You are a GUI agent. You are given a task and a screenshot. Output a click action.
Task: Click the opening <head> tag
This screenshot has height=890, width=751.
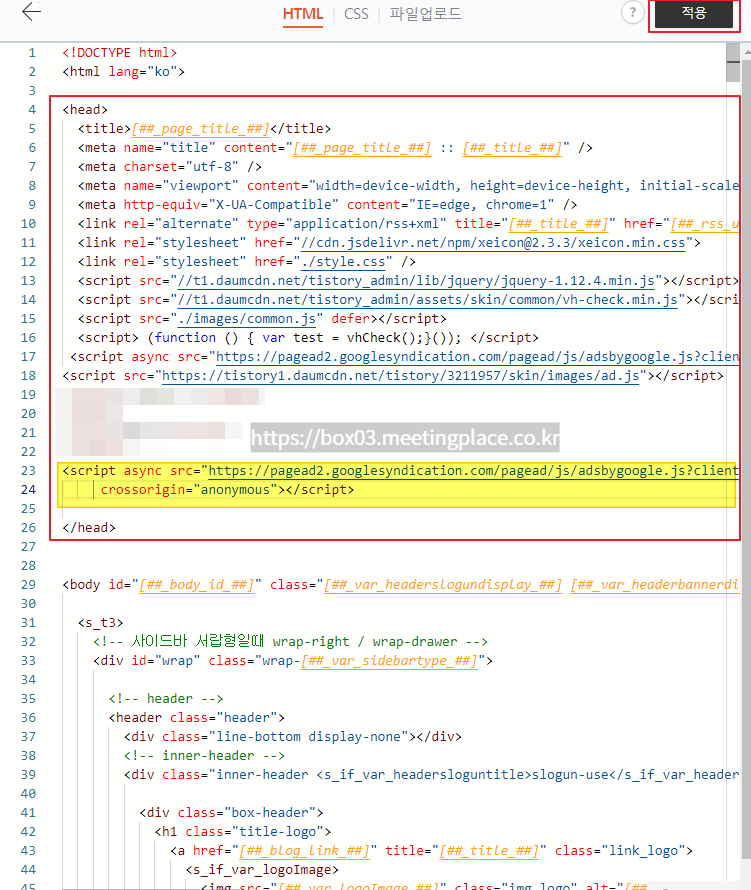point(85,110)
